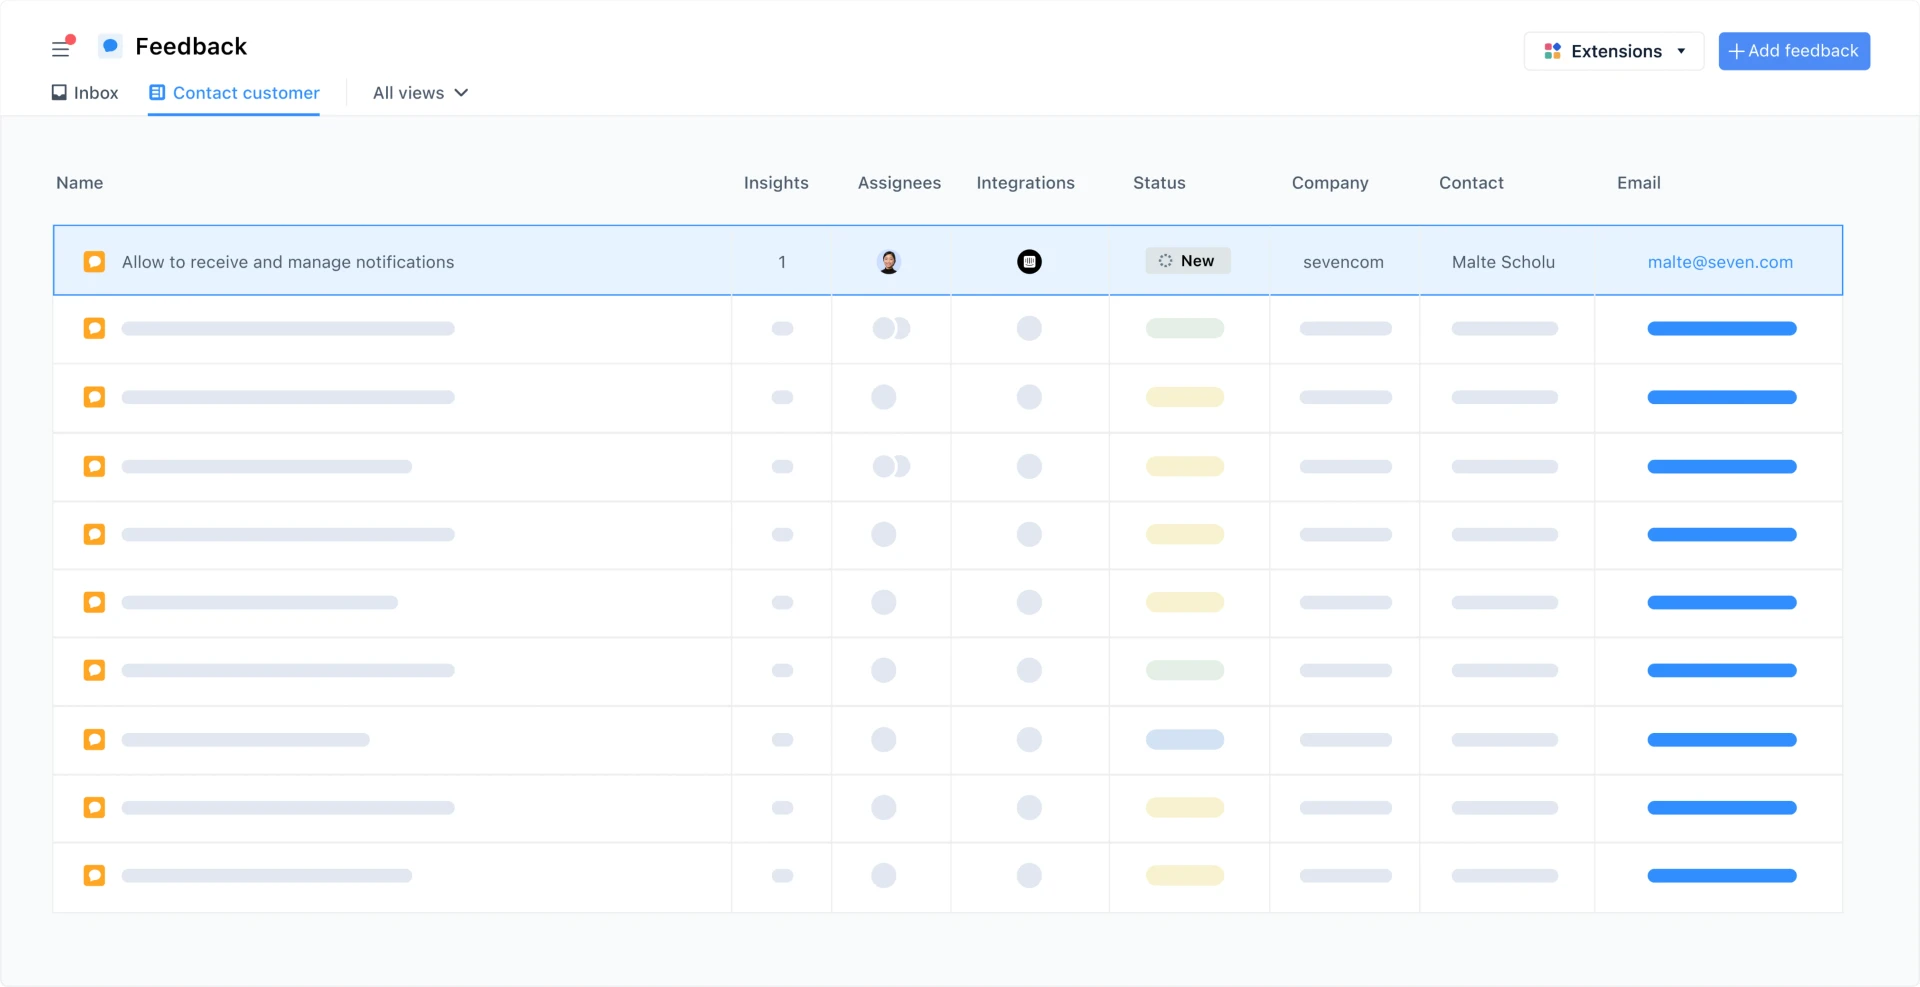
Task: Toggle the New status badge
Action: point(1188,260)
